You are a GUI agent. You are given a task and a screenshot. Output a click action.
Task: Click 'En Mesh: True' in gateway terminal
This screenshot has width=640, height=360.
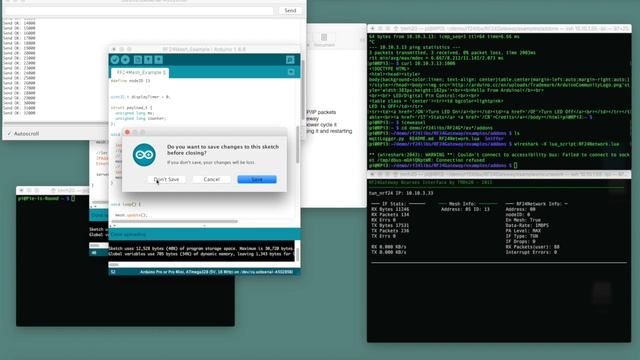523,220
